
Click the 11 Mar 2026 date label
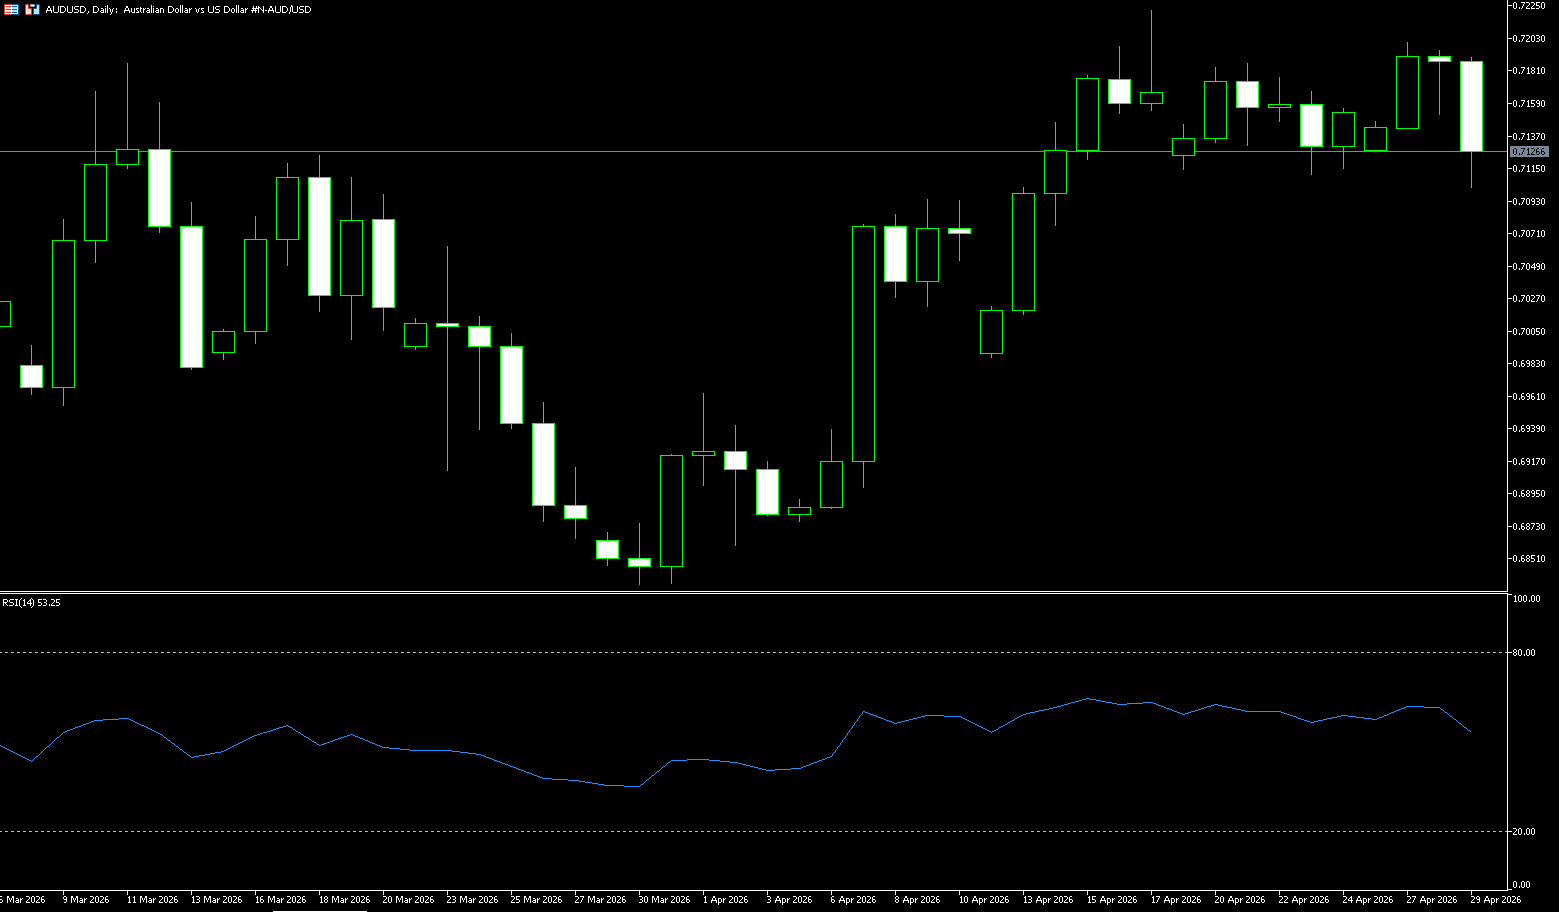(x=152, y=900)
